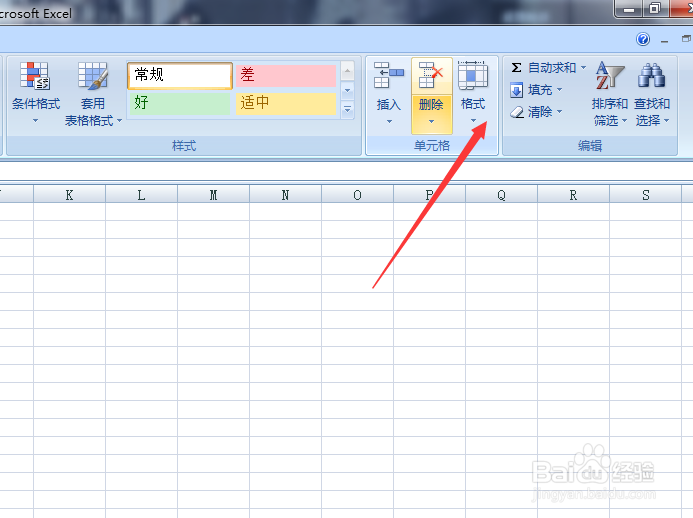Expand the 筛选 sort filter dropdown arrow

[624, 120]
